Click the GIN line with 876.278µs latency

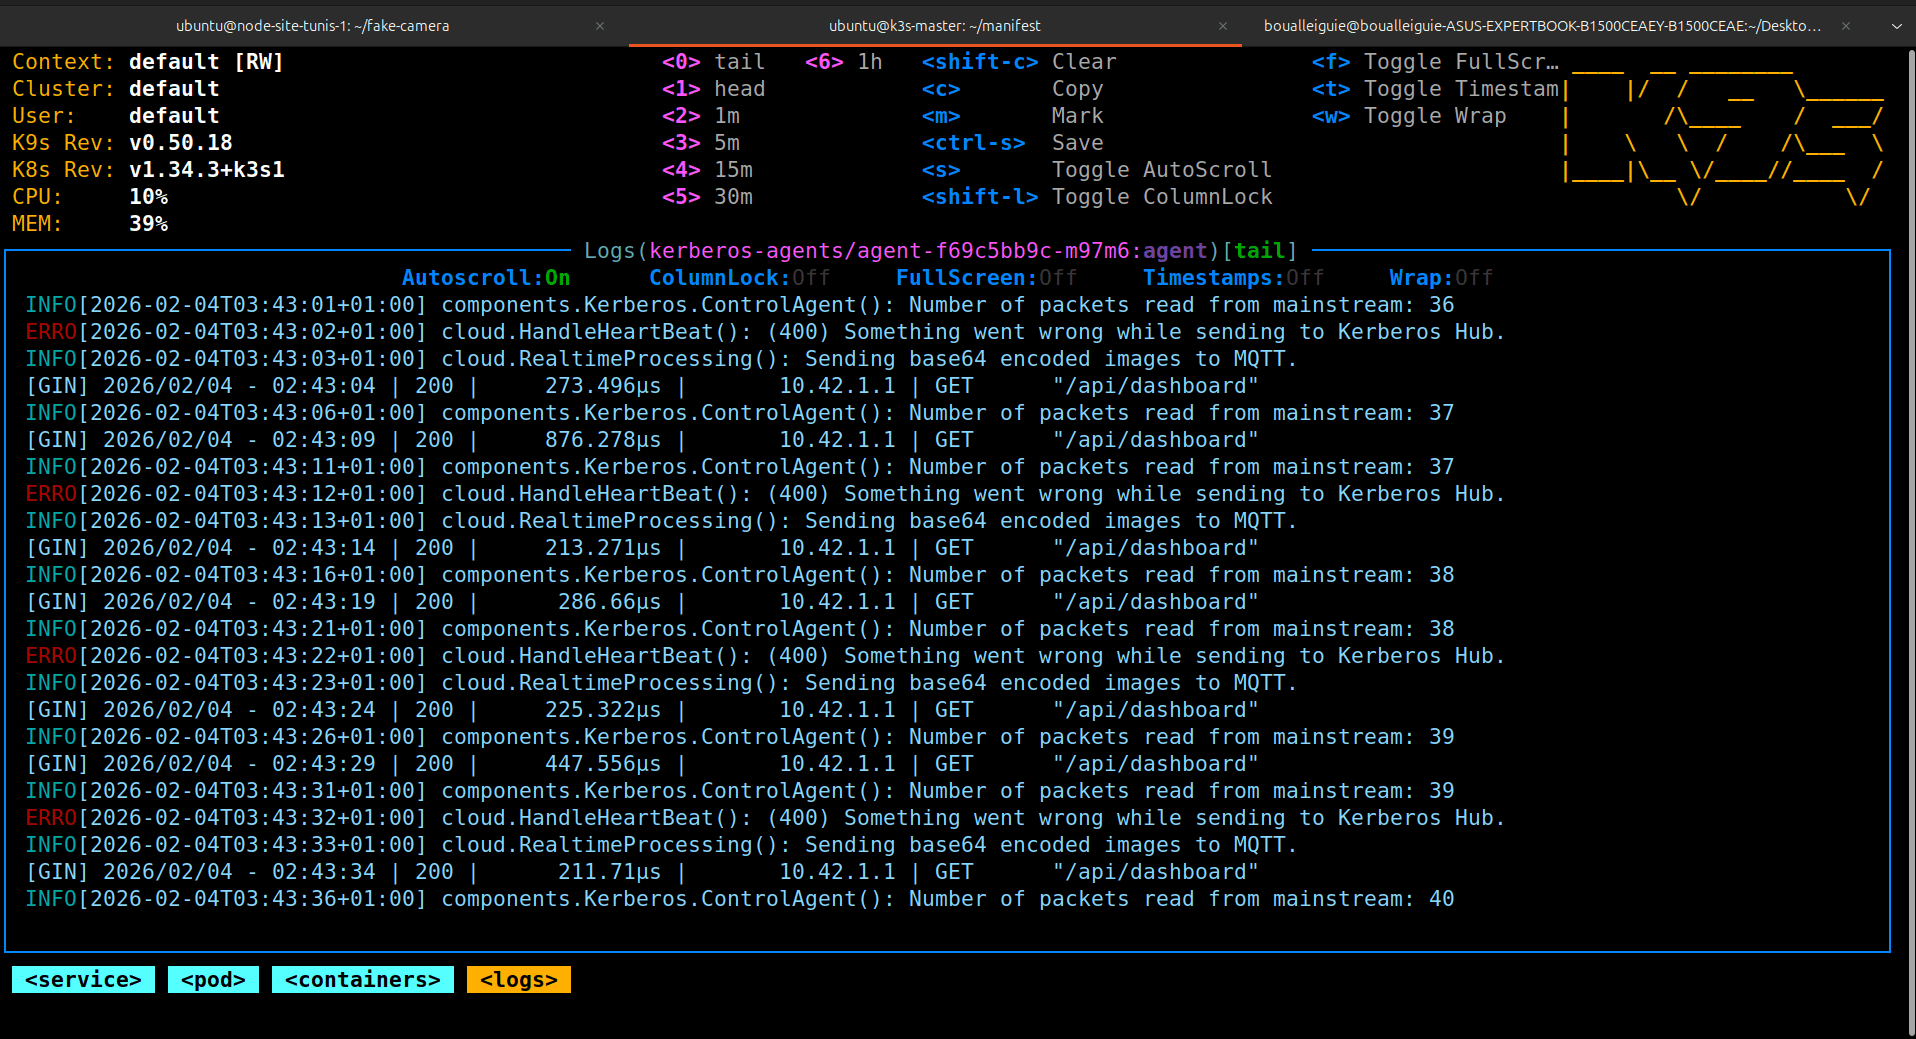642,440
